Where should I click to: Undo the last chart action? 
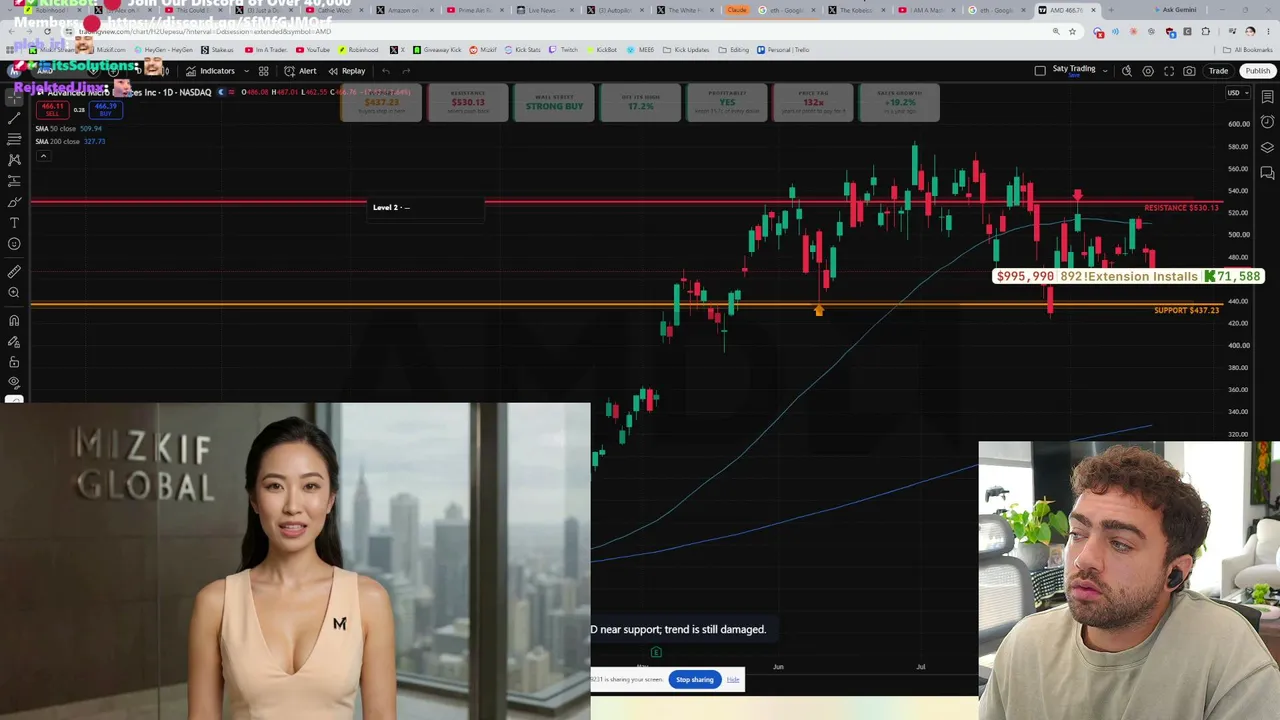[386, 71]
